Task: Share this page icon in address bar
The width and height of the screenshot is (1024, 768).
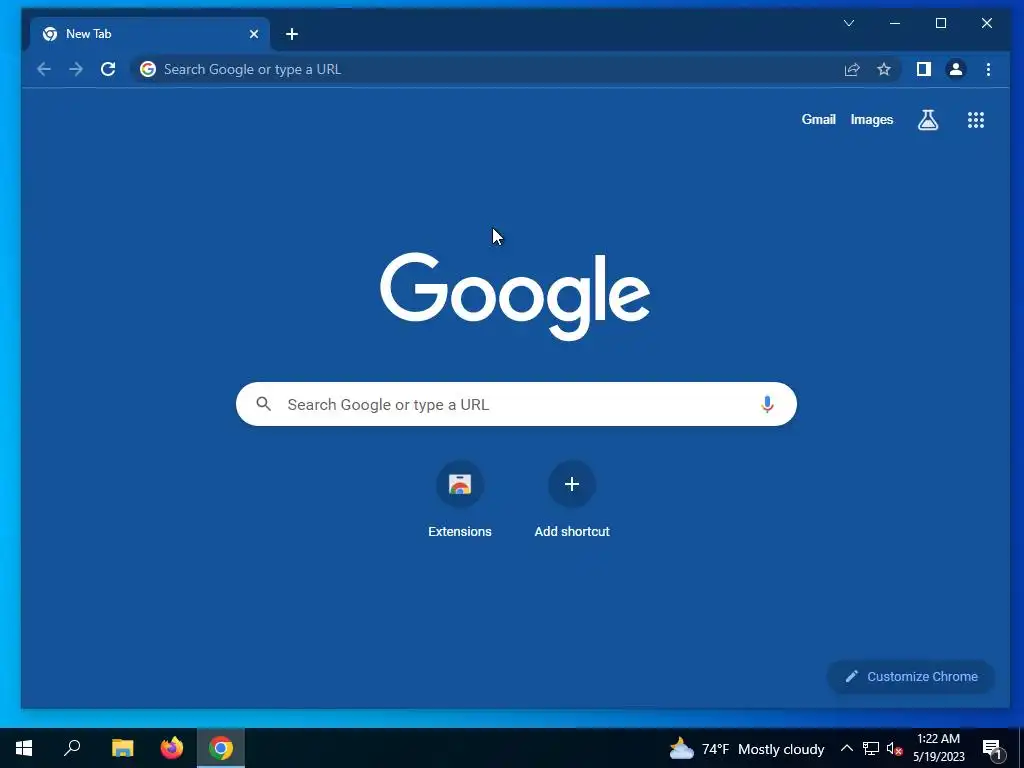Action: pyautogui.click(x=852, y=69)
